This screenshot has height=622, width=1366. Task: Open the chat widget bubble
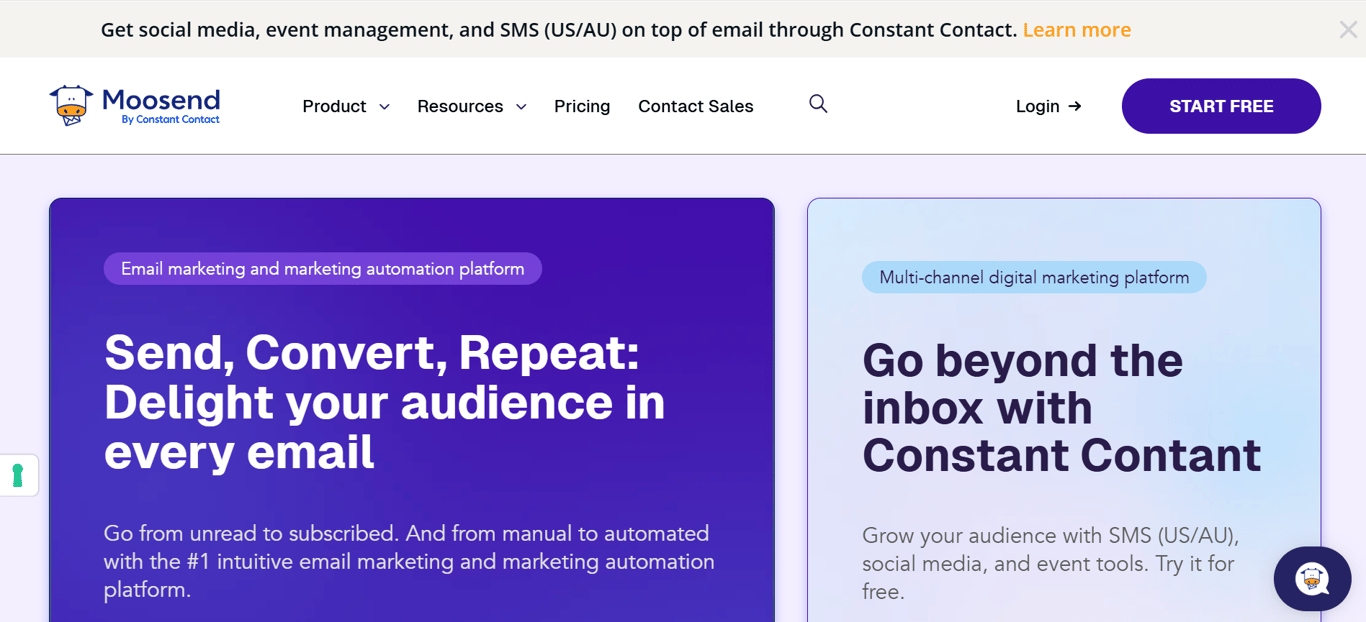[x=1312, y=578]
